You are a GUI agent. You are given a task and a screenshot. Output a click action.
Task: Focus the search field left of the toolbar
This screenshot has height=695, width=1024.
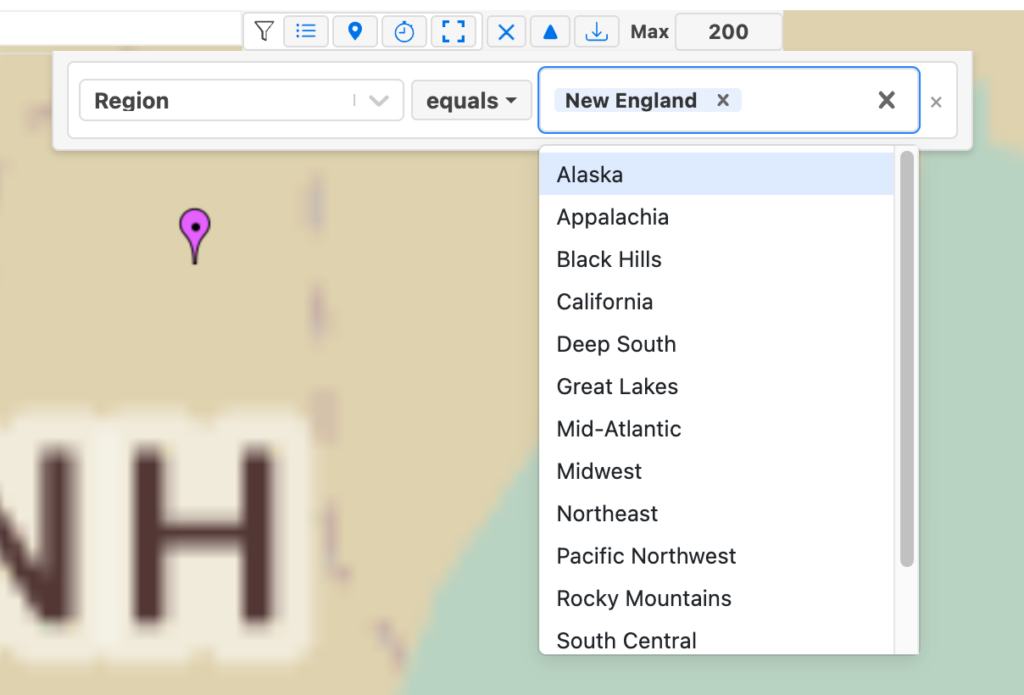120,29
